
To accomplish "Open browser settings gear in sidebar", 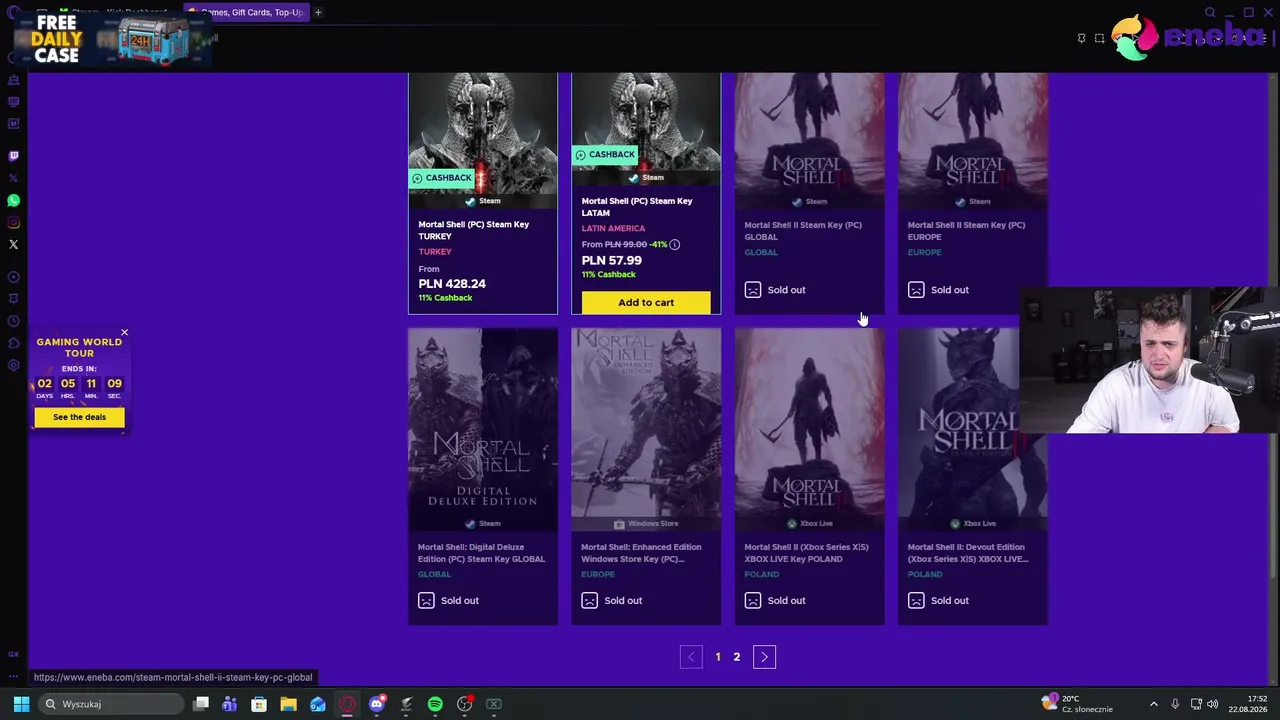I will click(13, 365).
